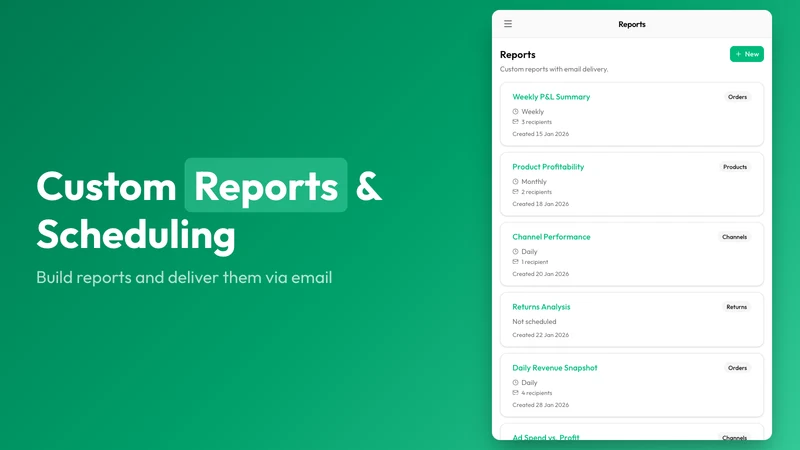Click the envelope icon beside 2 recipients
The height and width of the screenshot is (450, 800).
point(515,191)
